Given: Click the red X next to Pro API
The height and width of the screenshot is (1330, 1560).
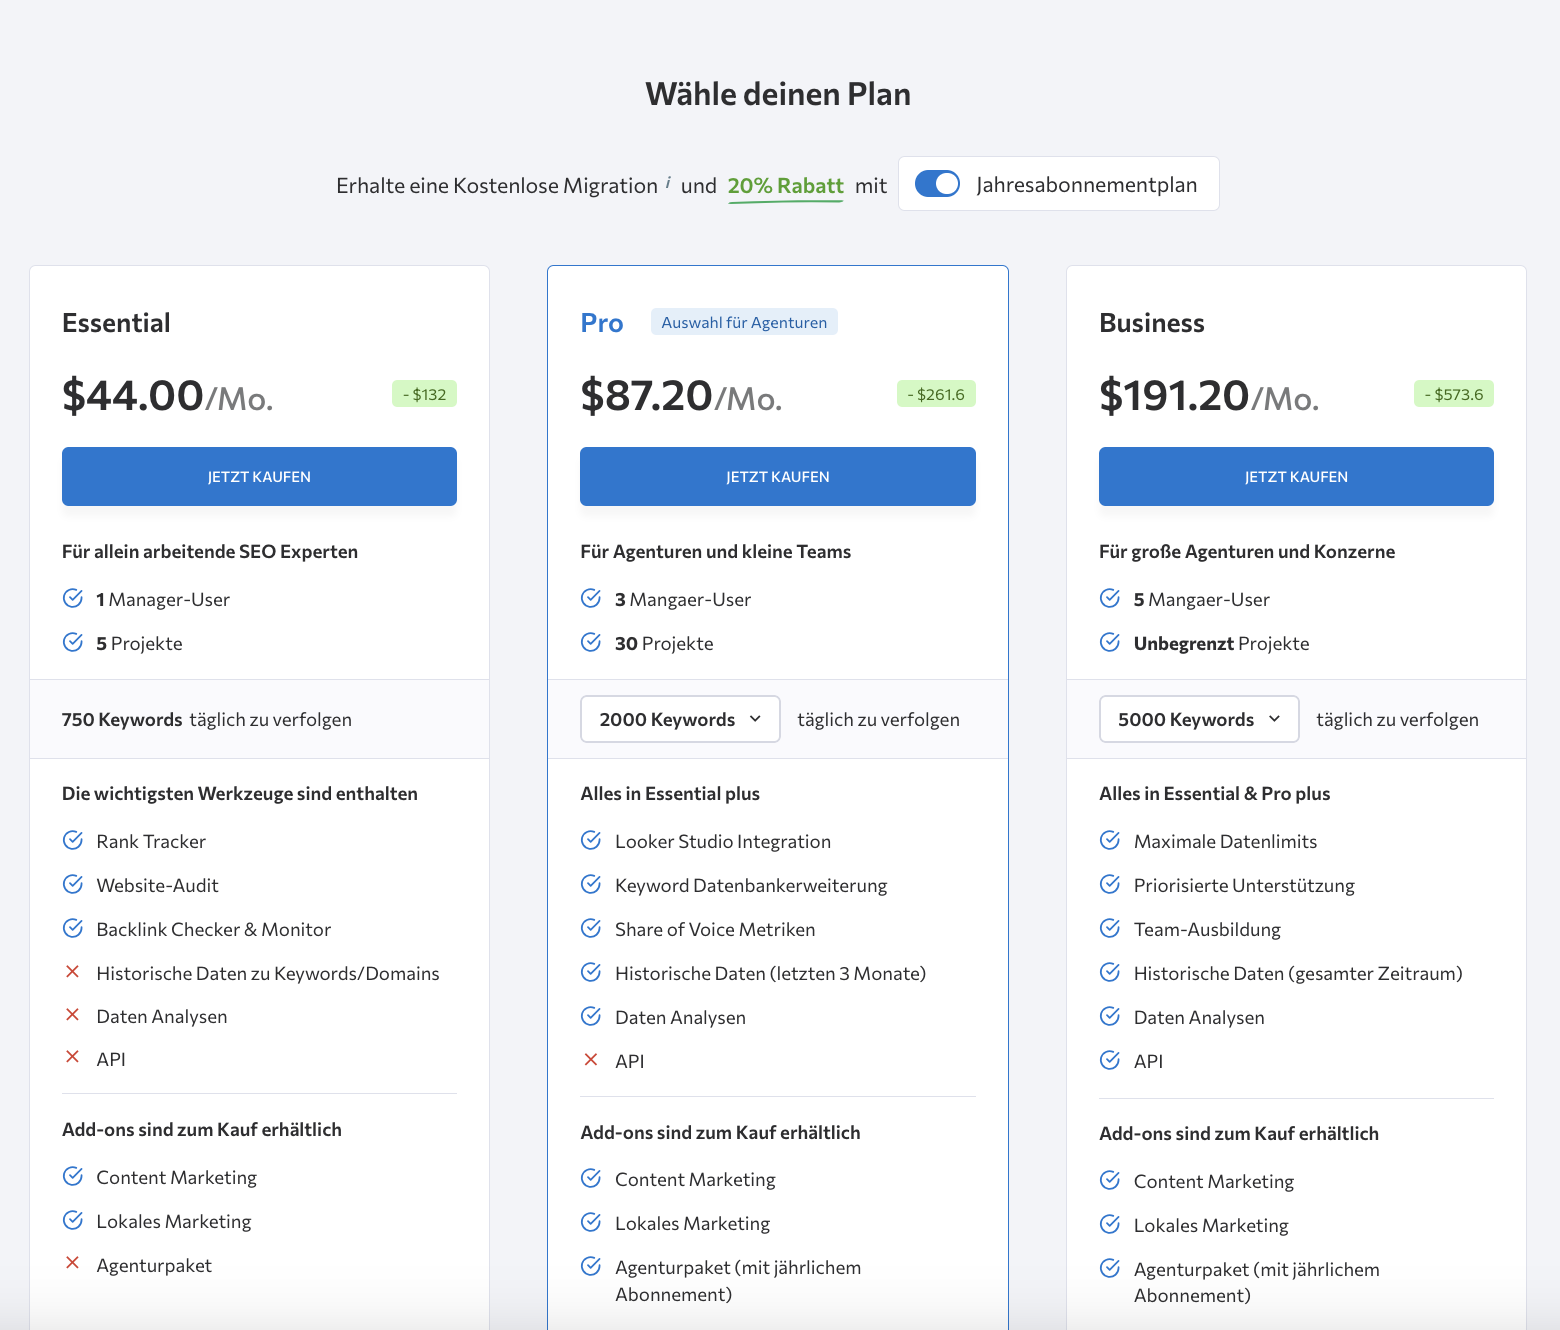Looking at the screenshot, I should tap(591, 1060).
